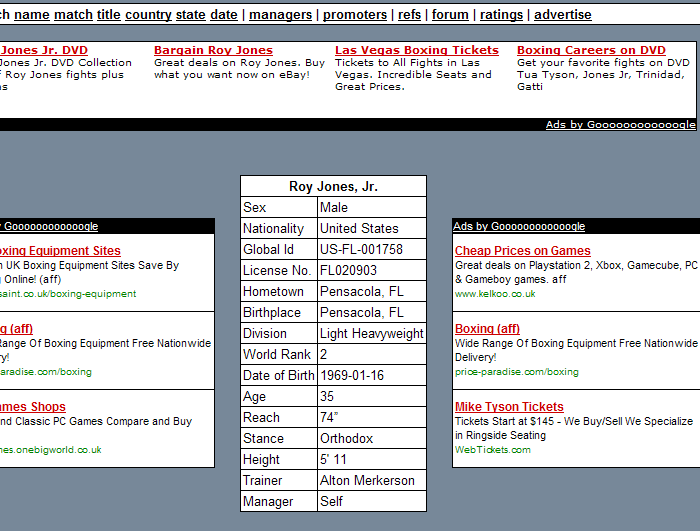Click the 'Nationality' label cell
Screen dimensions: 700x531
point(279,228)
